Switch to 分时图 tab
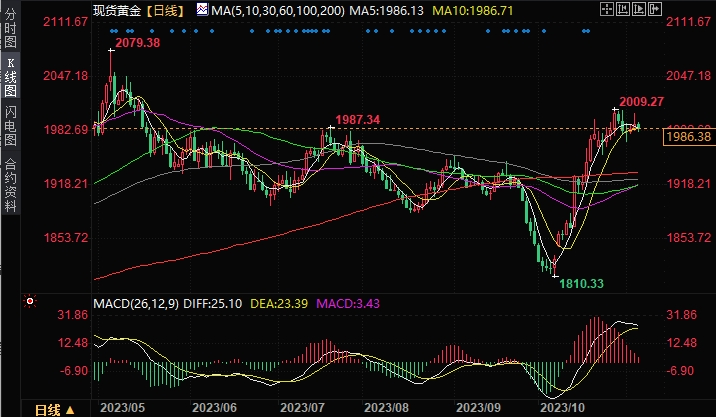 pos(10,28)
